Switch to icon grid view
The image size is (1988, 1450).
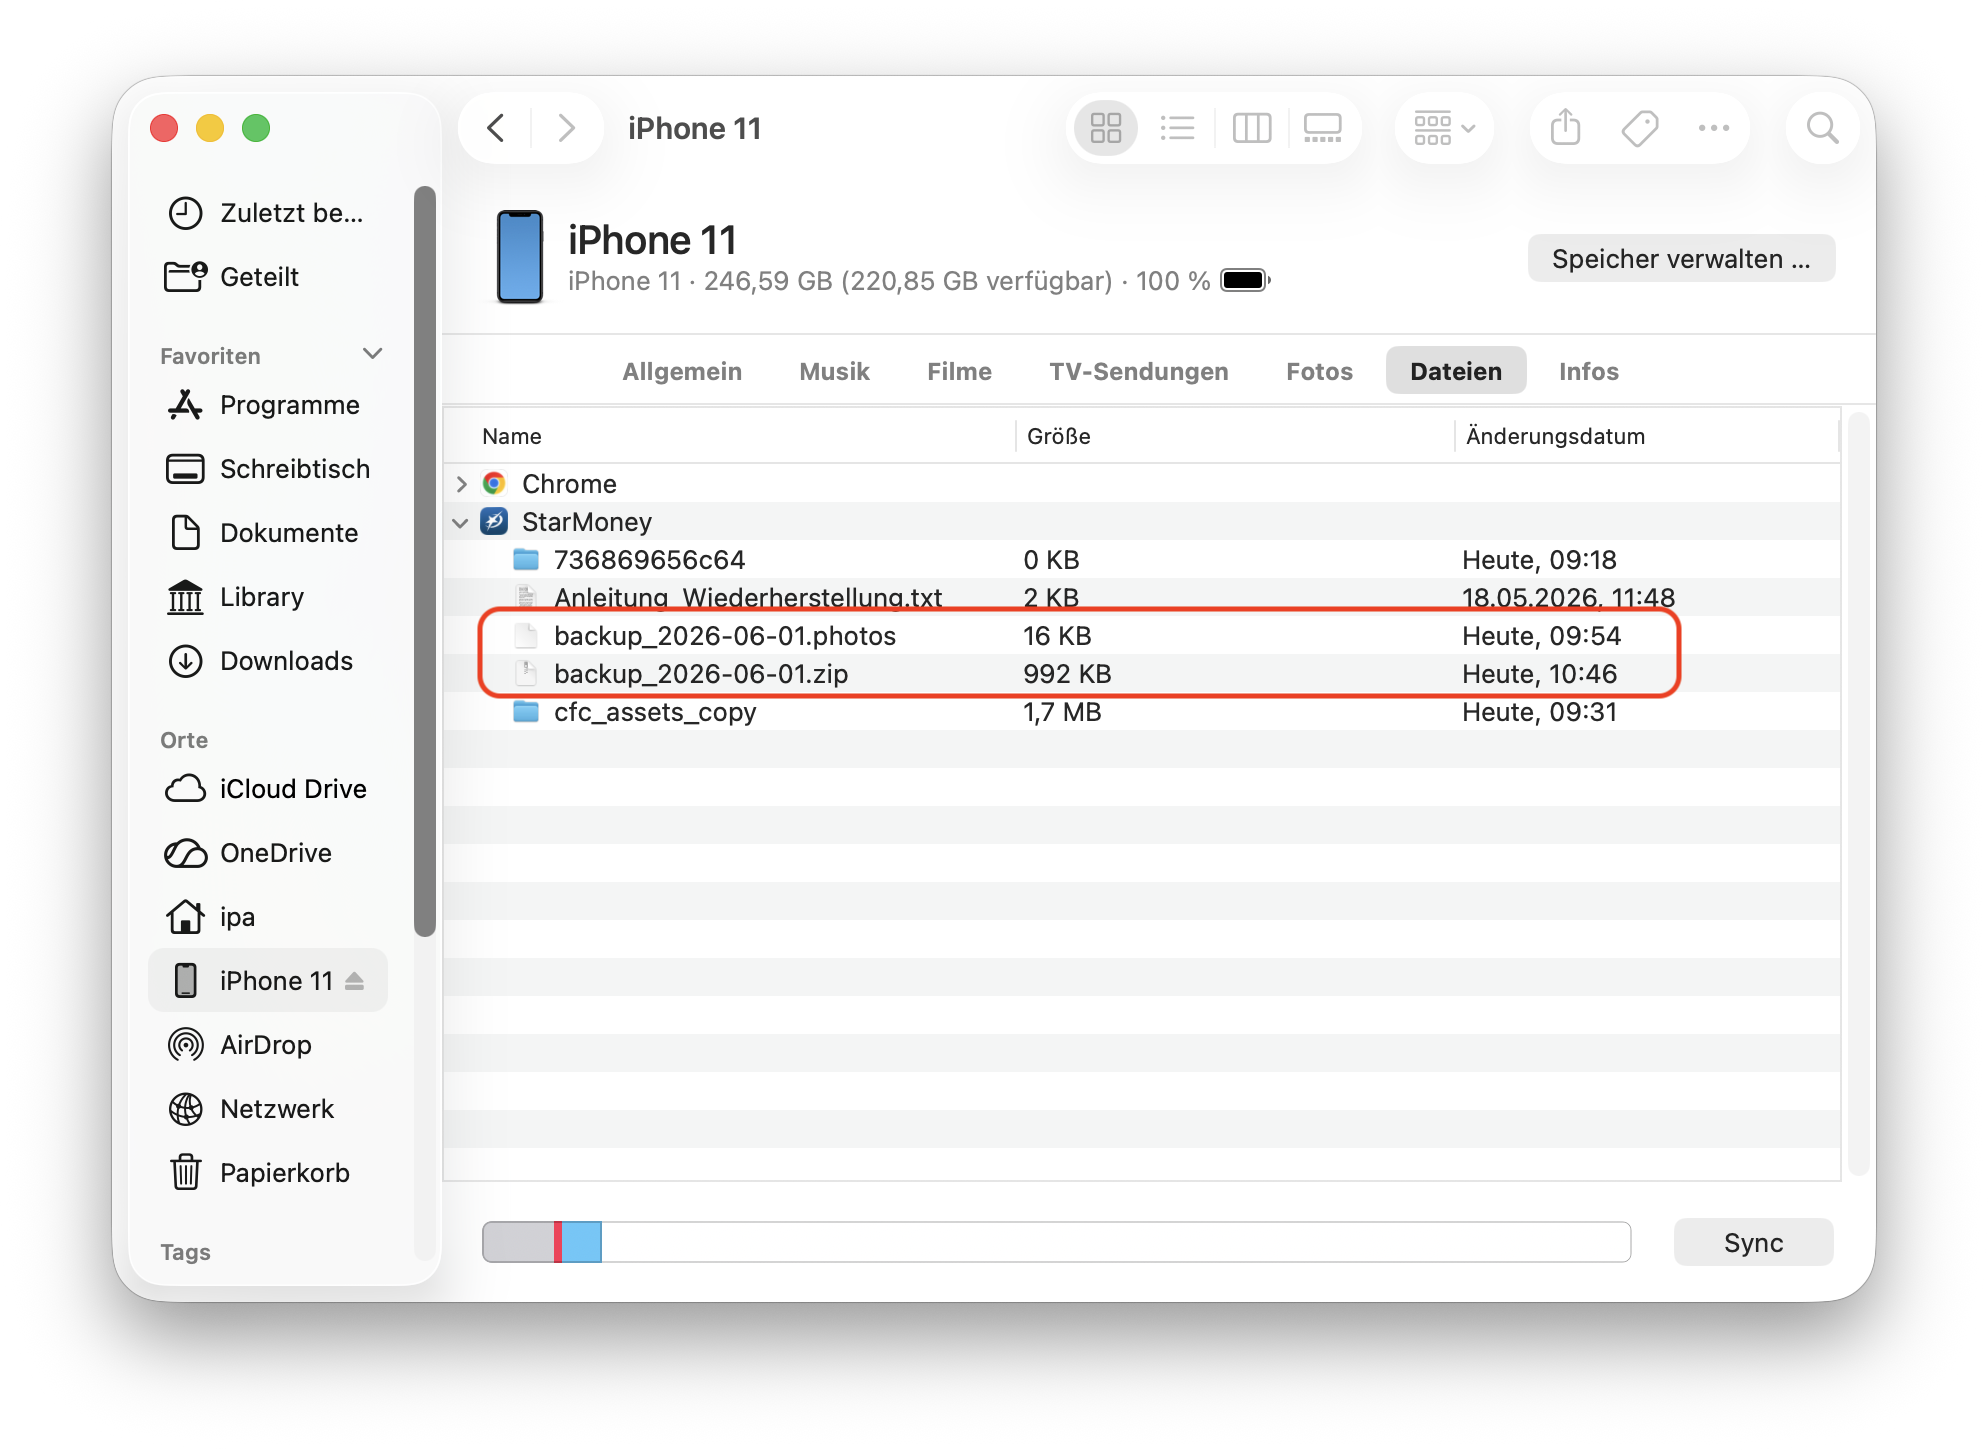[x=1106, y=128]
